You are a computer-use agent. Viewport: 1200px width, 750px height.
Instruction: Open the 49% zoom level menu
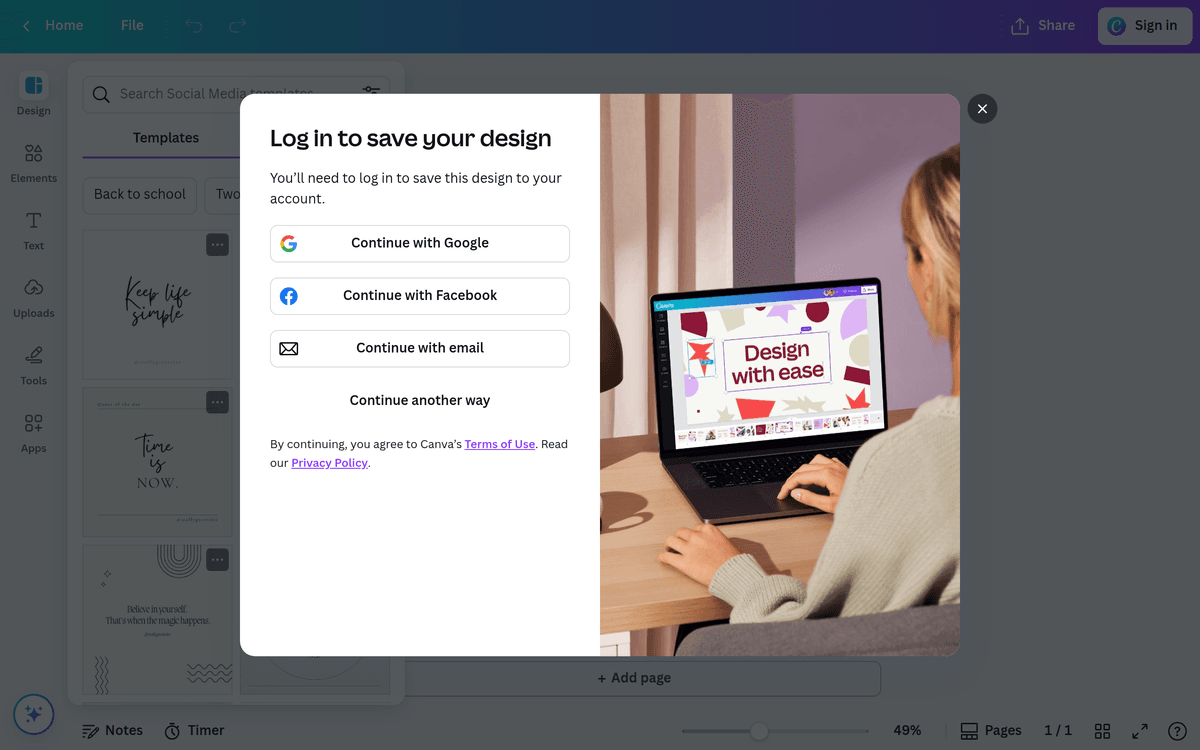(x=907, y=731)
